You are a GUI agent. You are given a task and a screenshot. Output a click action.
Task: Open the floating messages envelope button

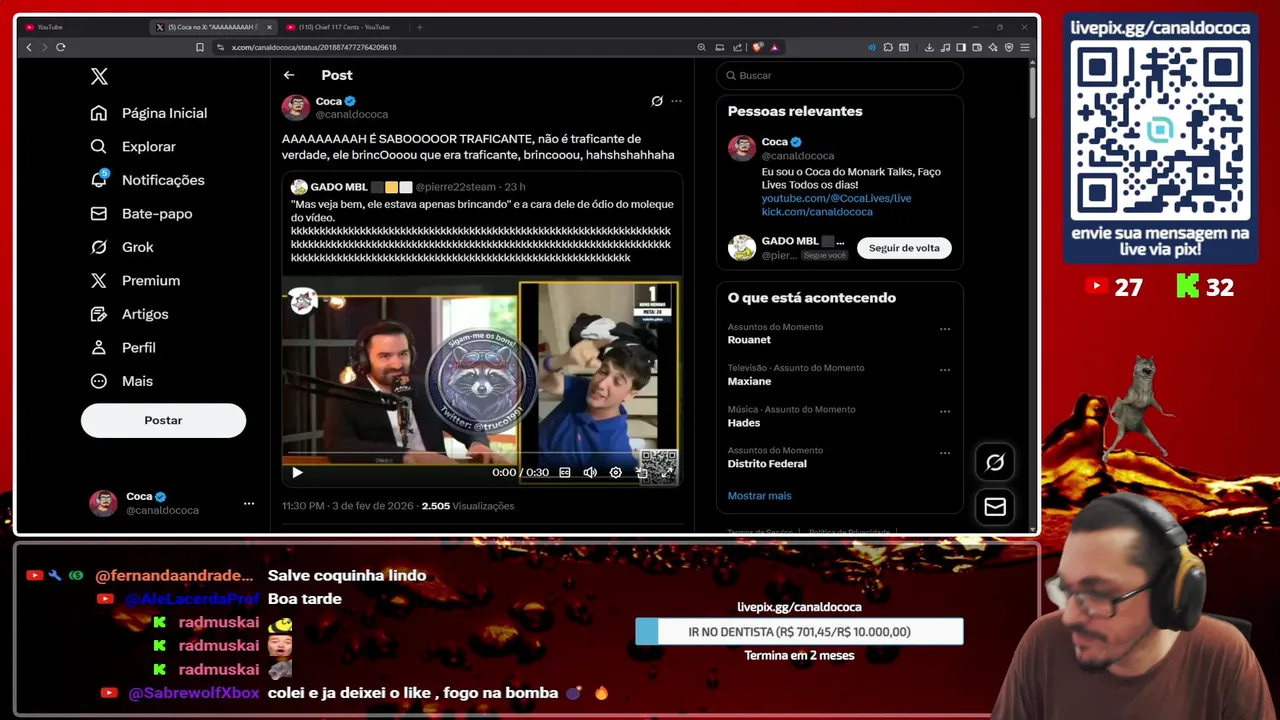(995, 507)
